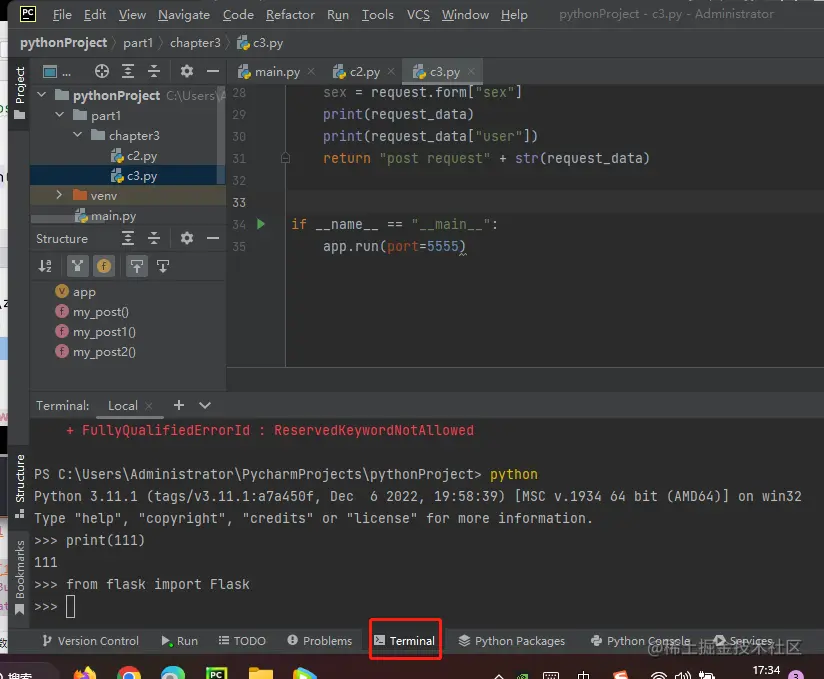Open the Tools menu

pyautogui.click(x=377, y=15)
